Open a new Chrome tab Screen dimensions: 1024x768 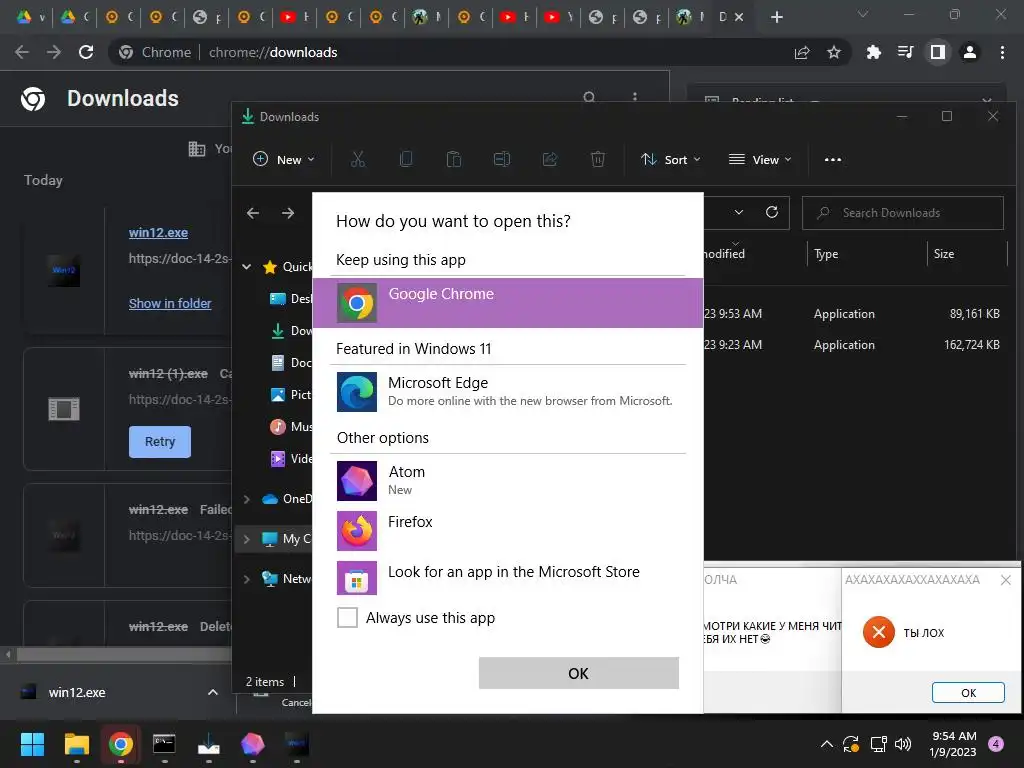coord(776,17)
